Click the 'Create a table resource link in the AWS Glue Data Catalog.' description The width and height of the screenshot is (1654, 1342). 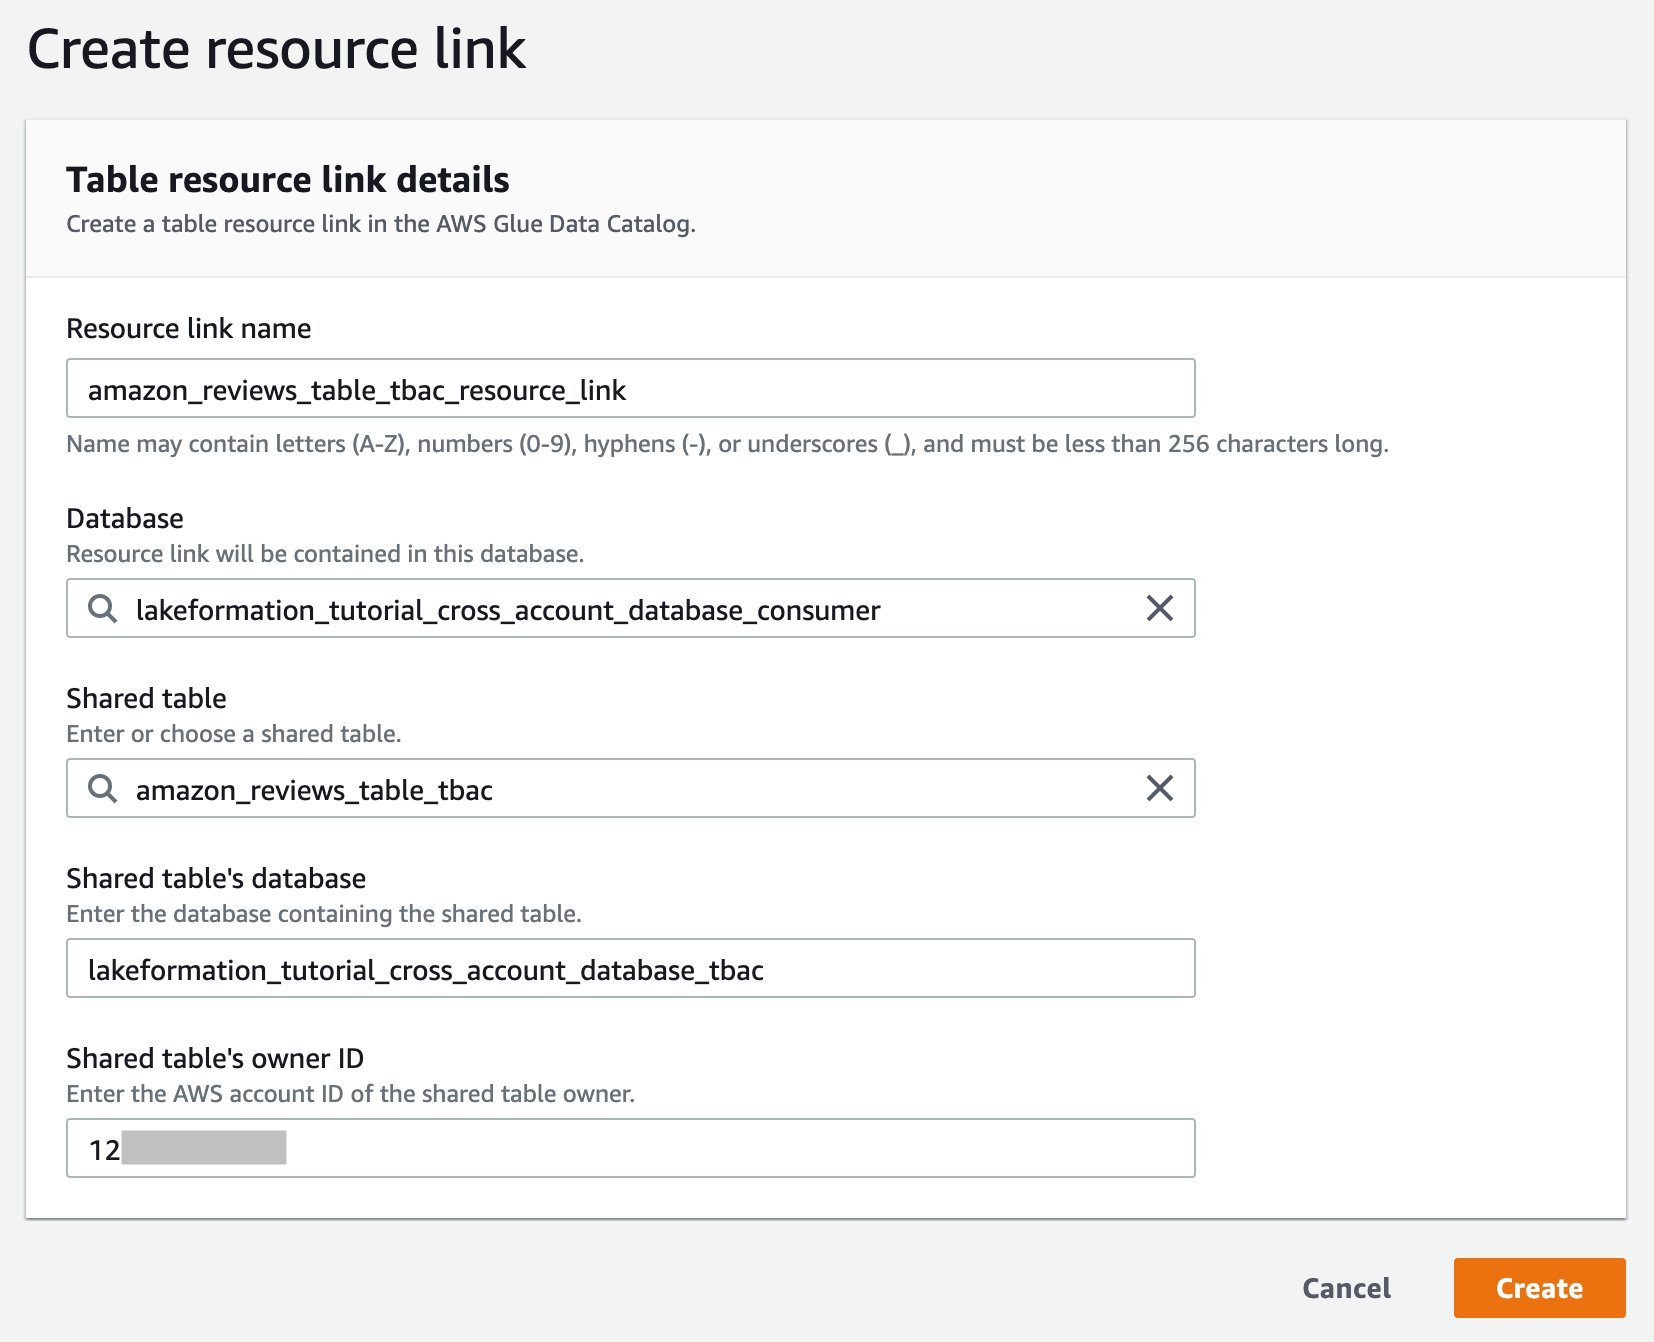[x=381, y=224]
